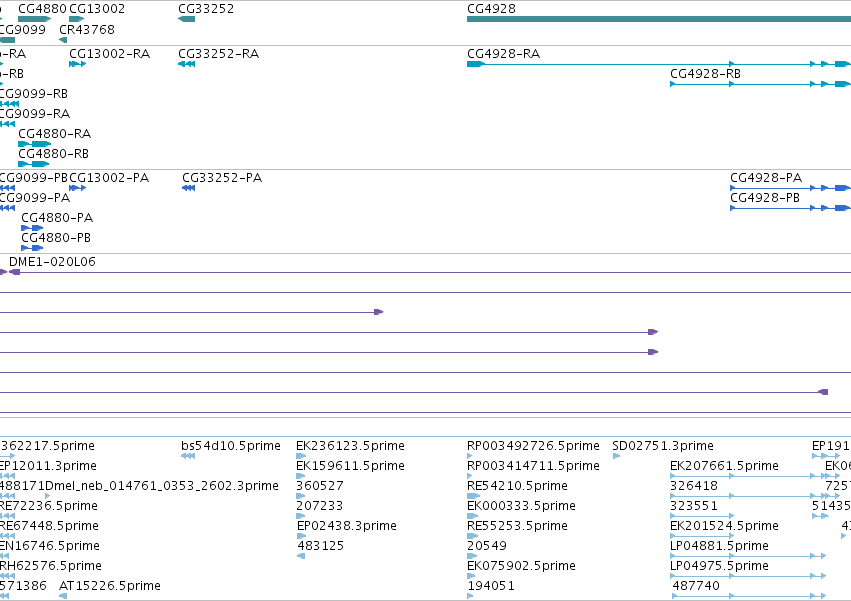The width and height of the screenshot is (851, 601).
Task: Click the DME1-020L06 clone start arrow
Action: (x=15, y=272)
